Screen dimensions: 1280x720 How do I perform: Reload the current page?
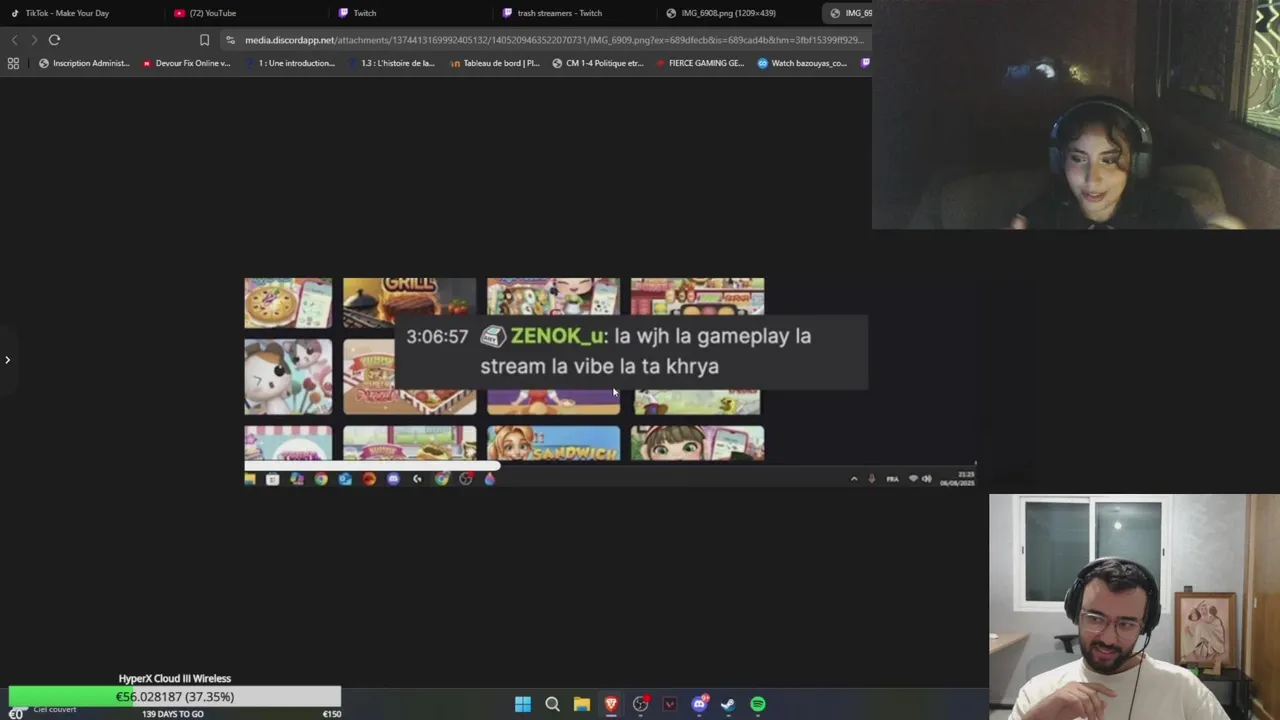pyautogui.click(x=54, y=40)
